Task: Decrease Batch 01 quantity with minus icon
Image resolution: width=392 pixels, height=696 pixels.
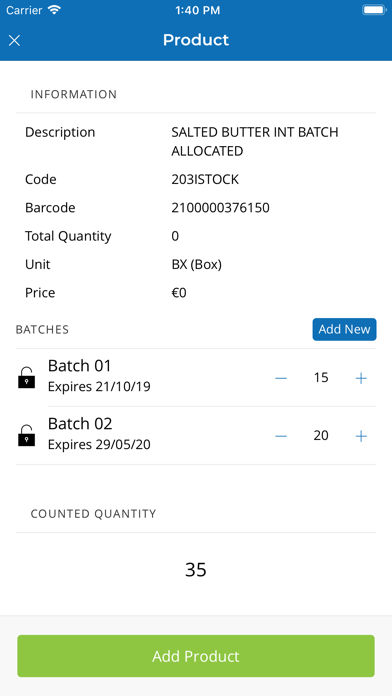Action: click(x=281, y=378)
